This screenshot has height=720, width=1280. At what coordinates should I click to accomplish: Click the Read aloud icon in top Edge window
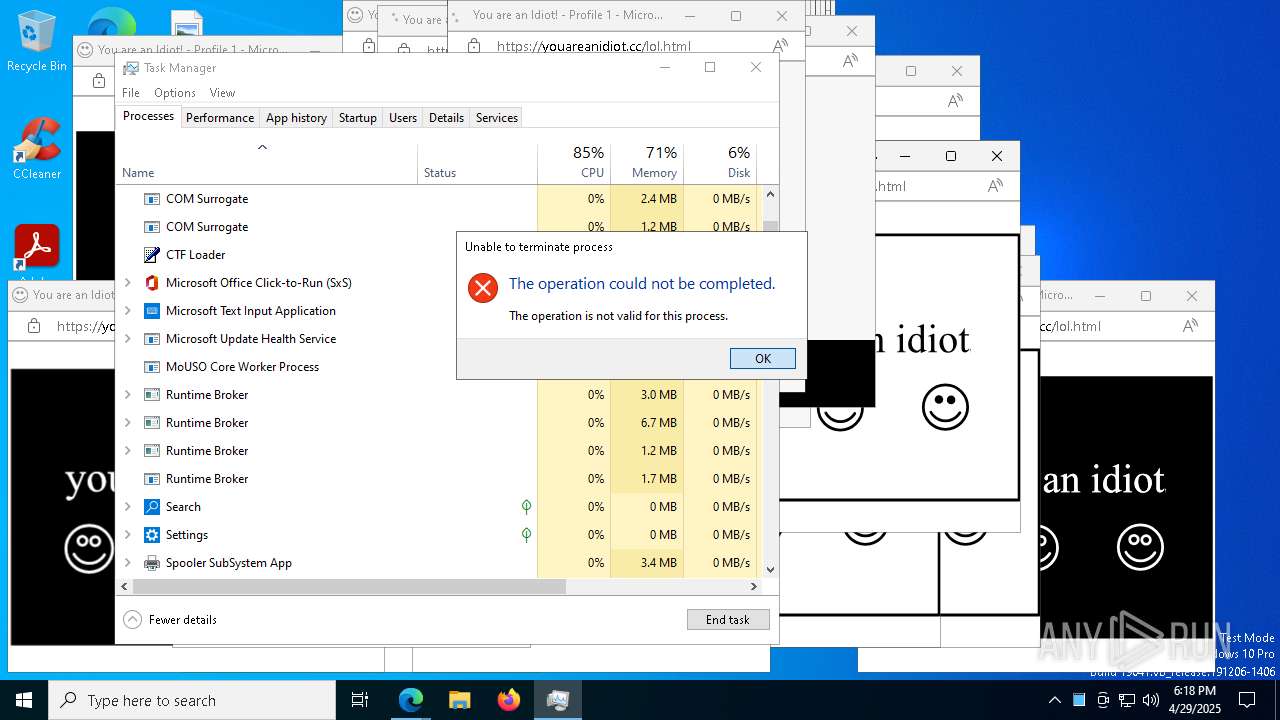780,45
